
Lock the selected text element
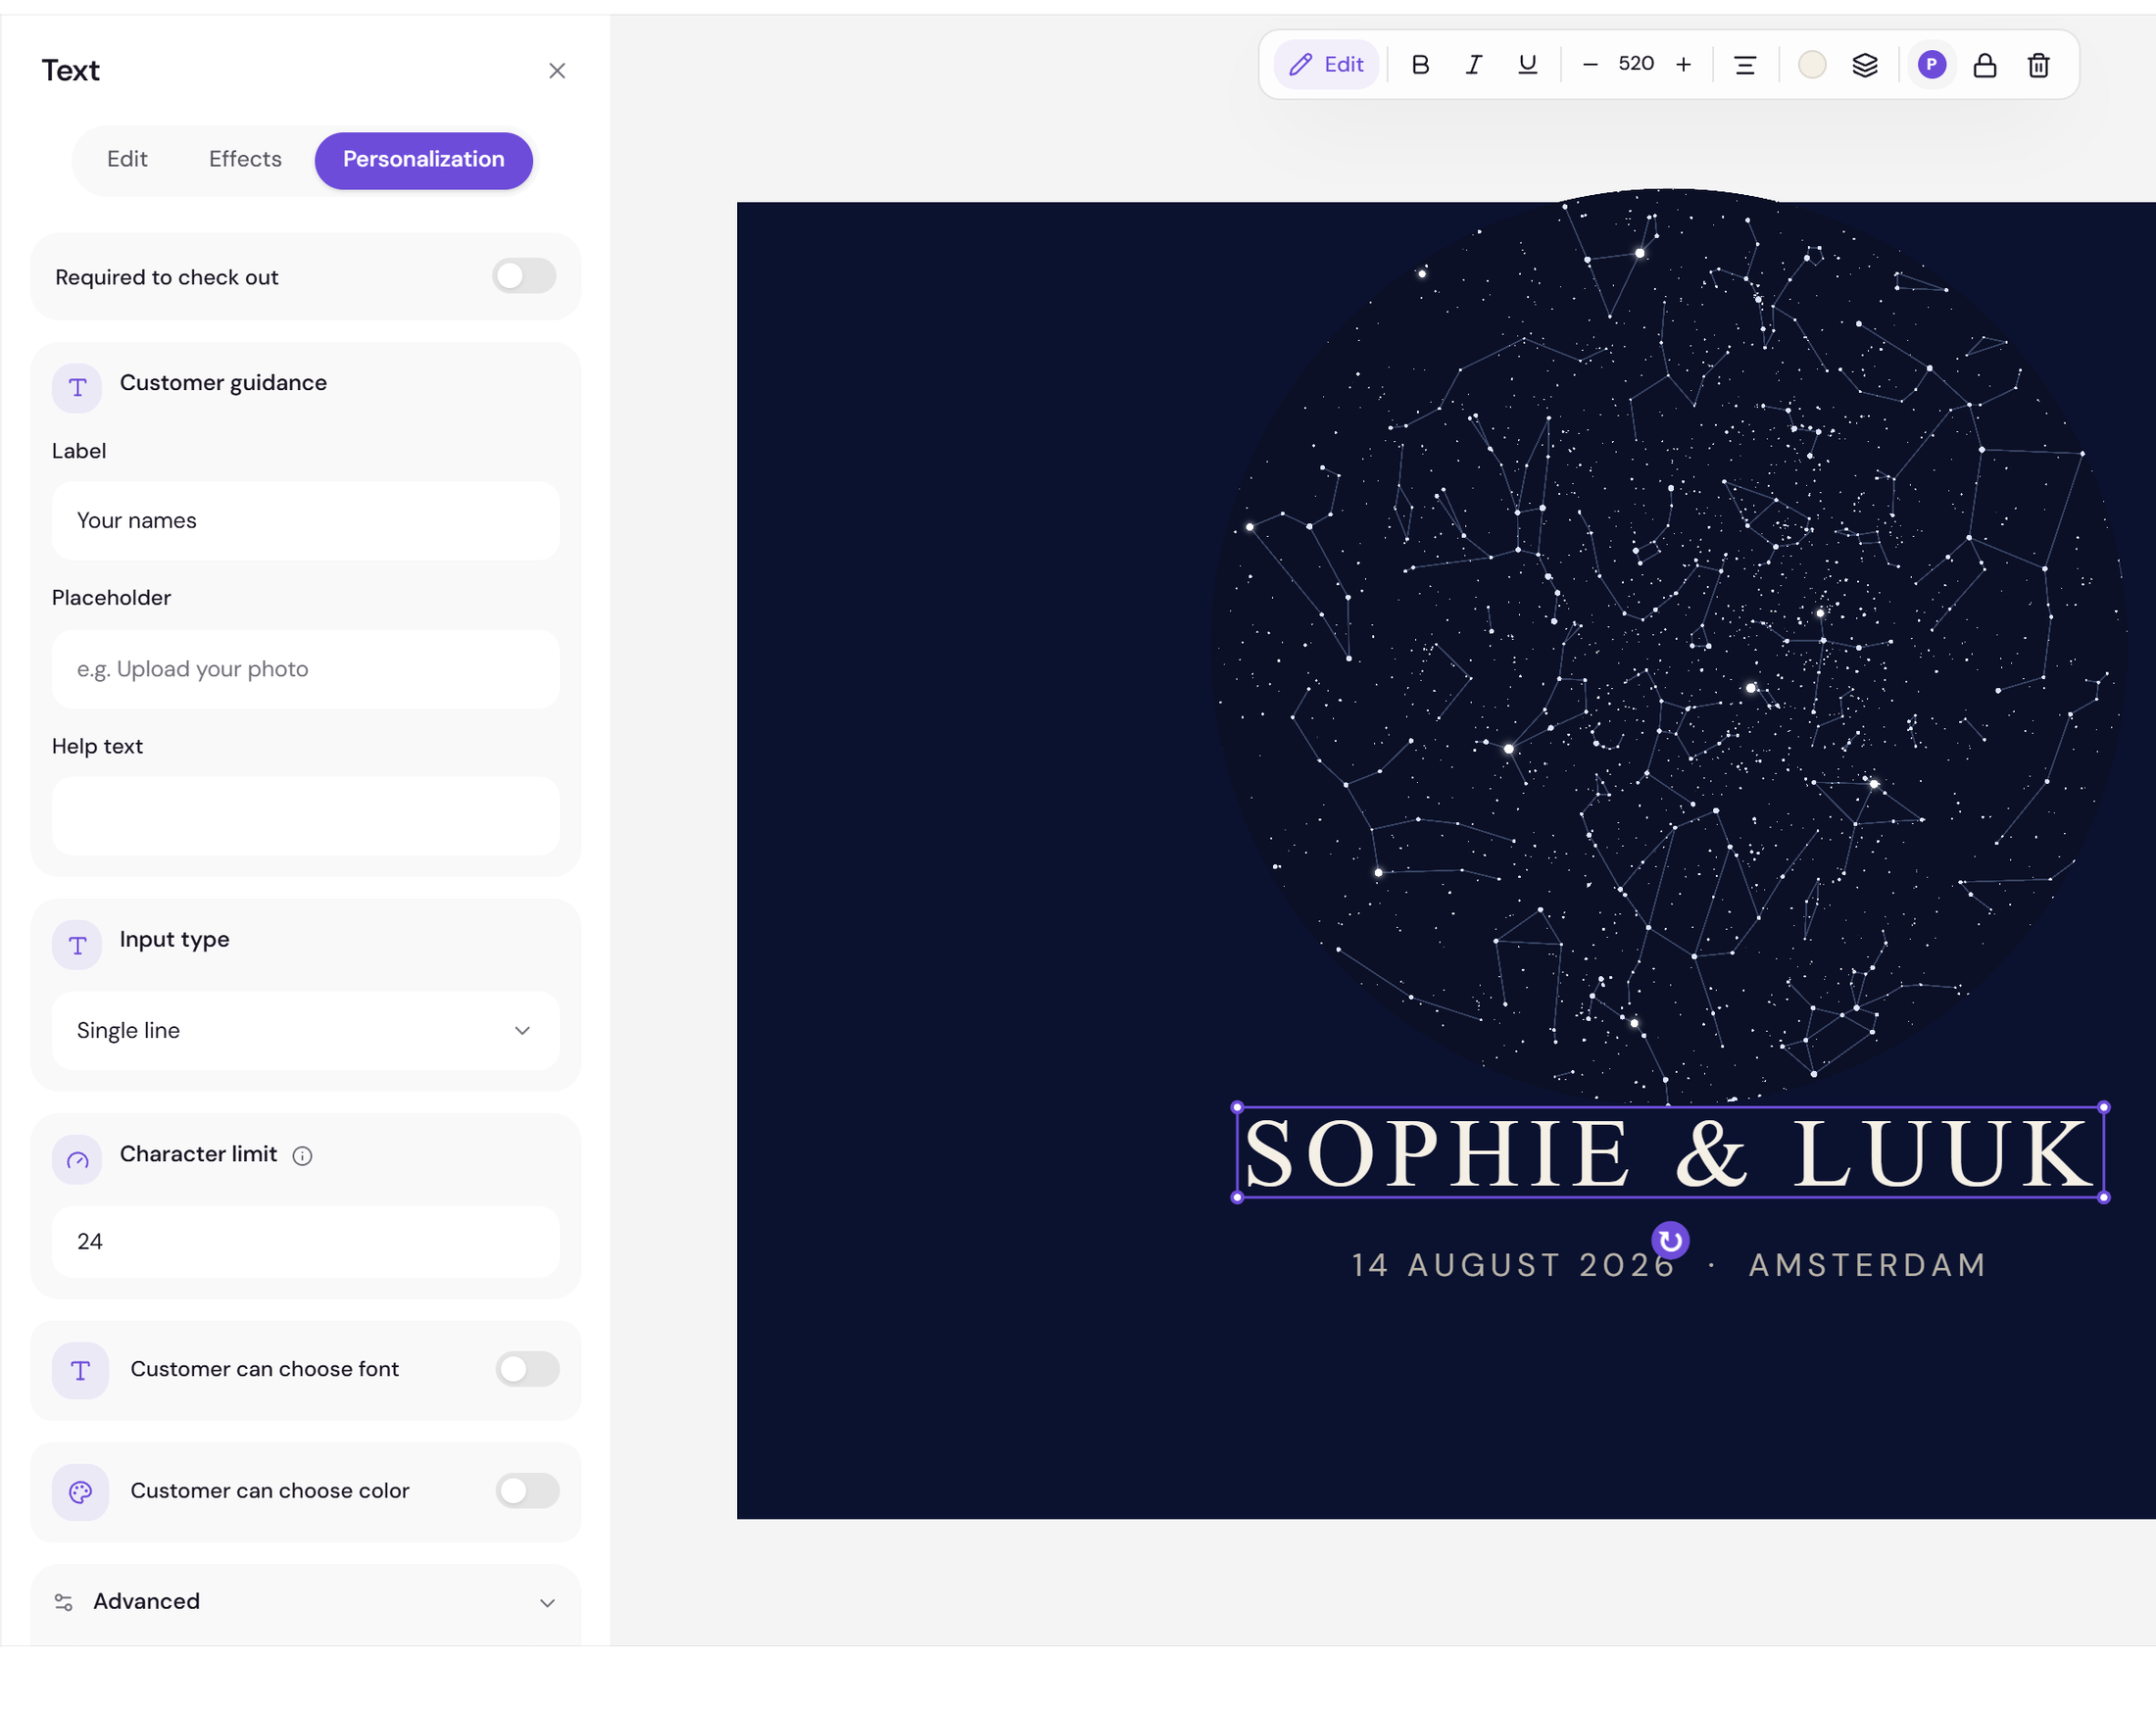pos(1985,65)
